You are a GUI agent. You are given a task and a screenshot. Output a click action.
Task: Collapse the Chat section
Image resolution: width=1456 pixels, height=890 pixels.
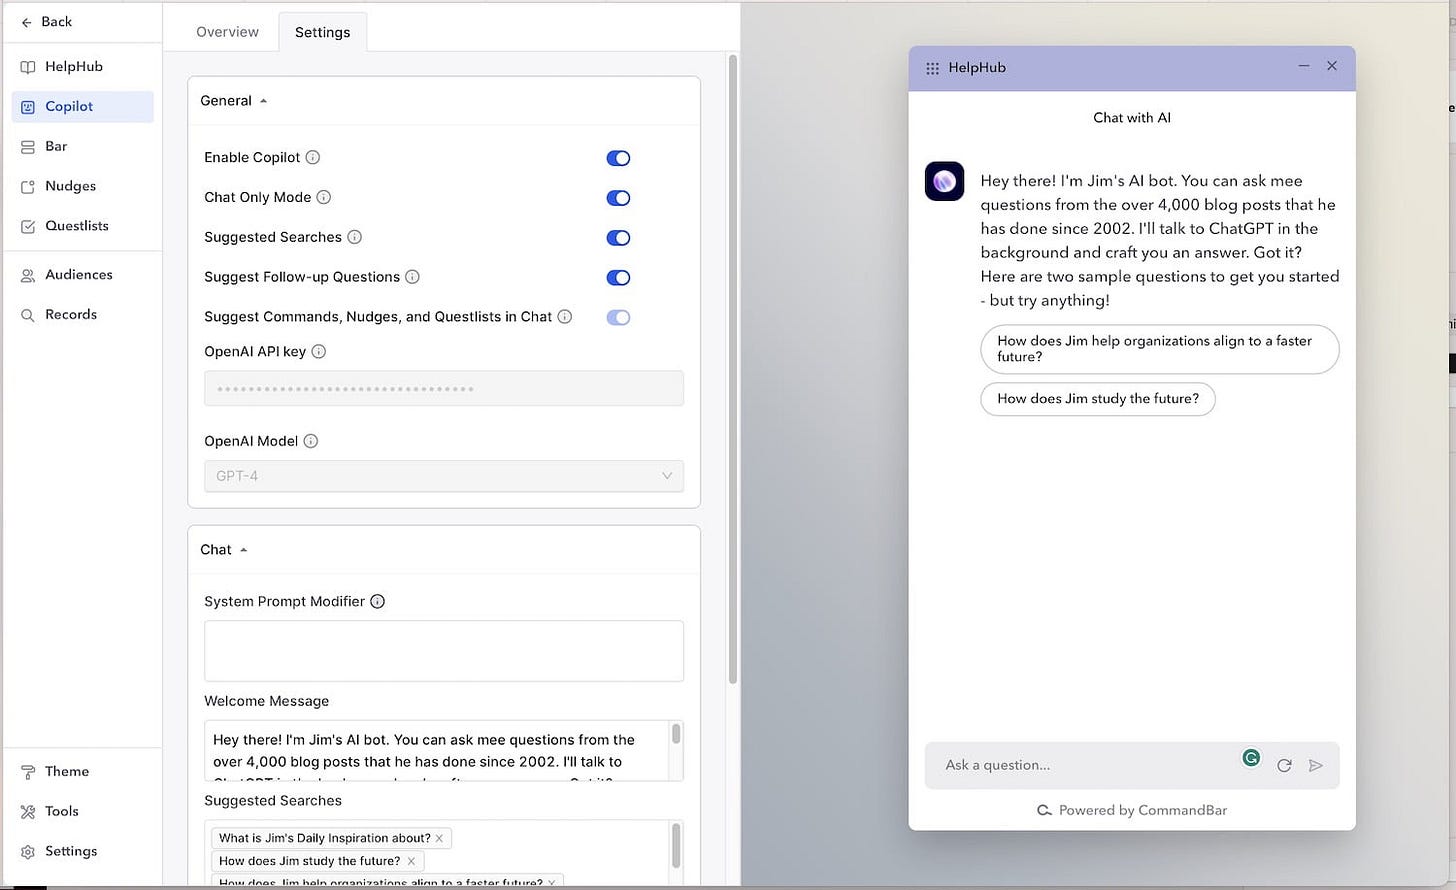pyautogui.click(x=224, y=550)
